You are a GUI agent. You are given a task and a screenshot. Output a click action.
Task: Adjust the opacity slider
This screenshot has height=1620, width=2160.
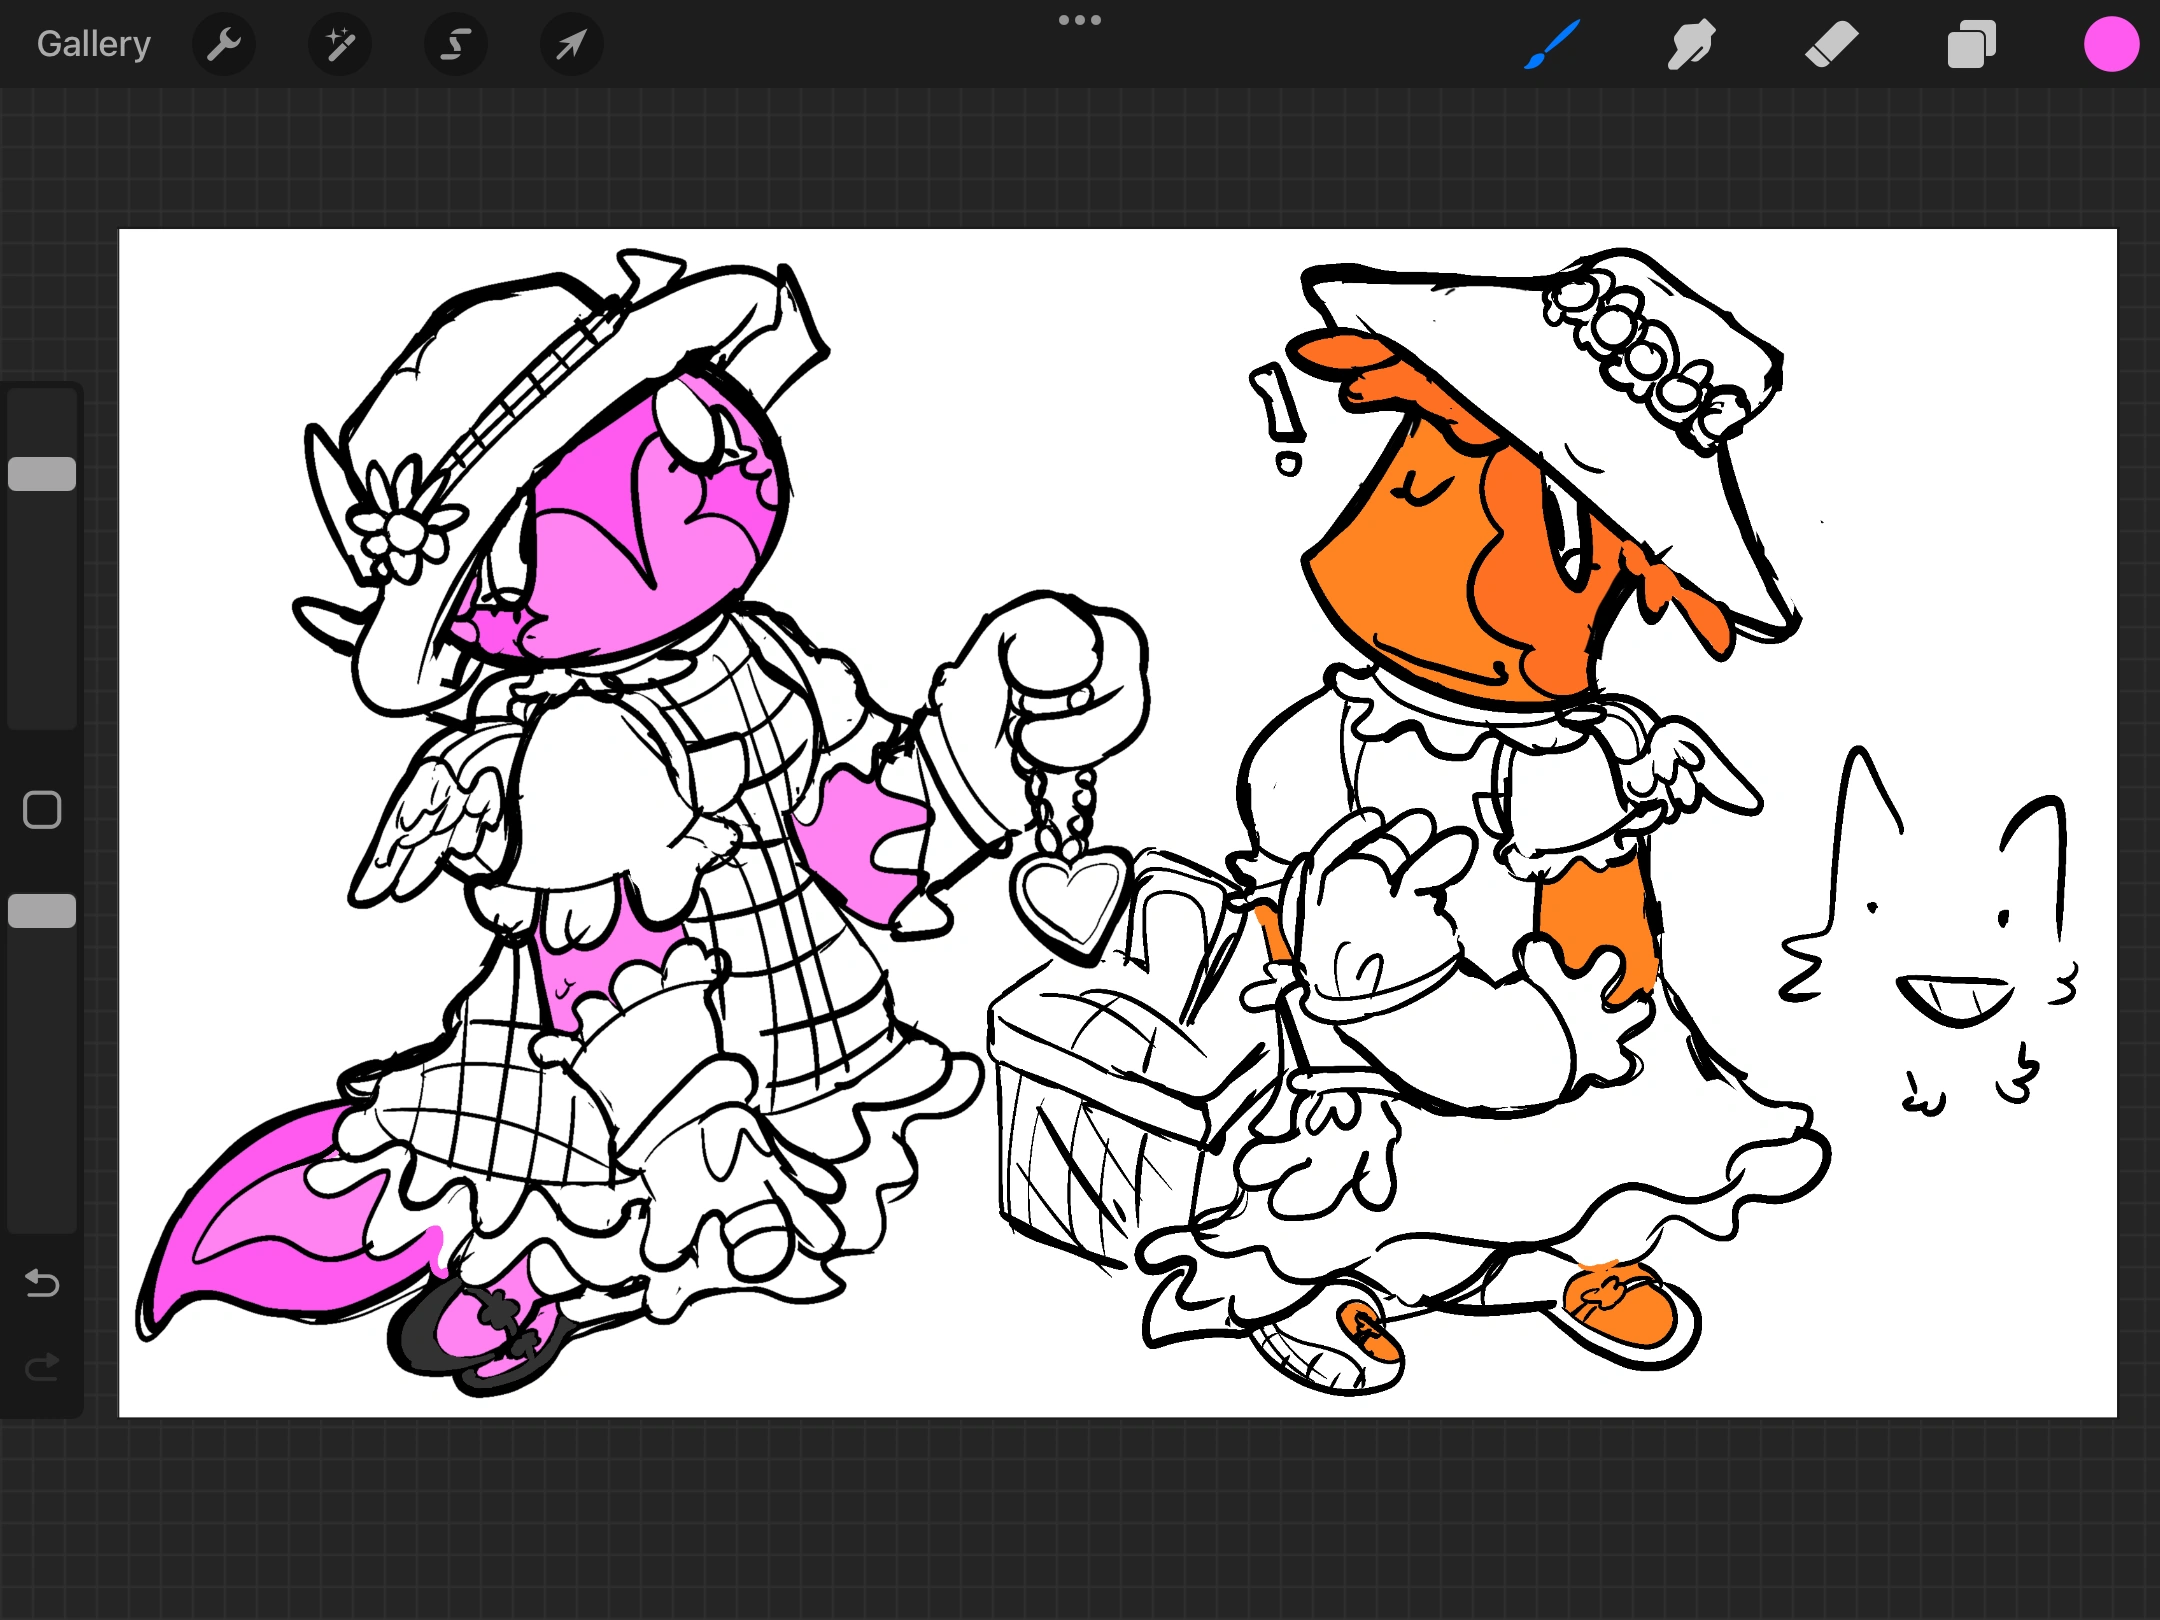pos(42,910)
